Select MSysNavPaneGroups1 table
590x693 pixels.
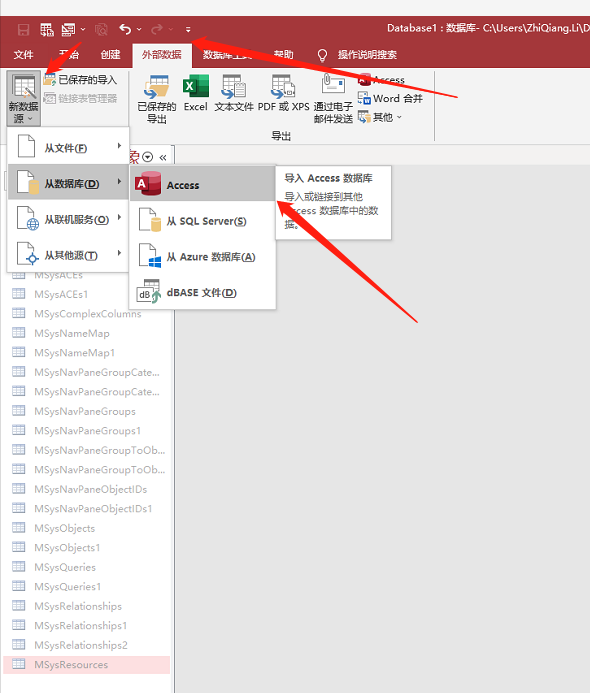point(87,430)
